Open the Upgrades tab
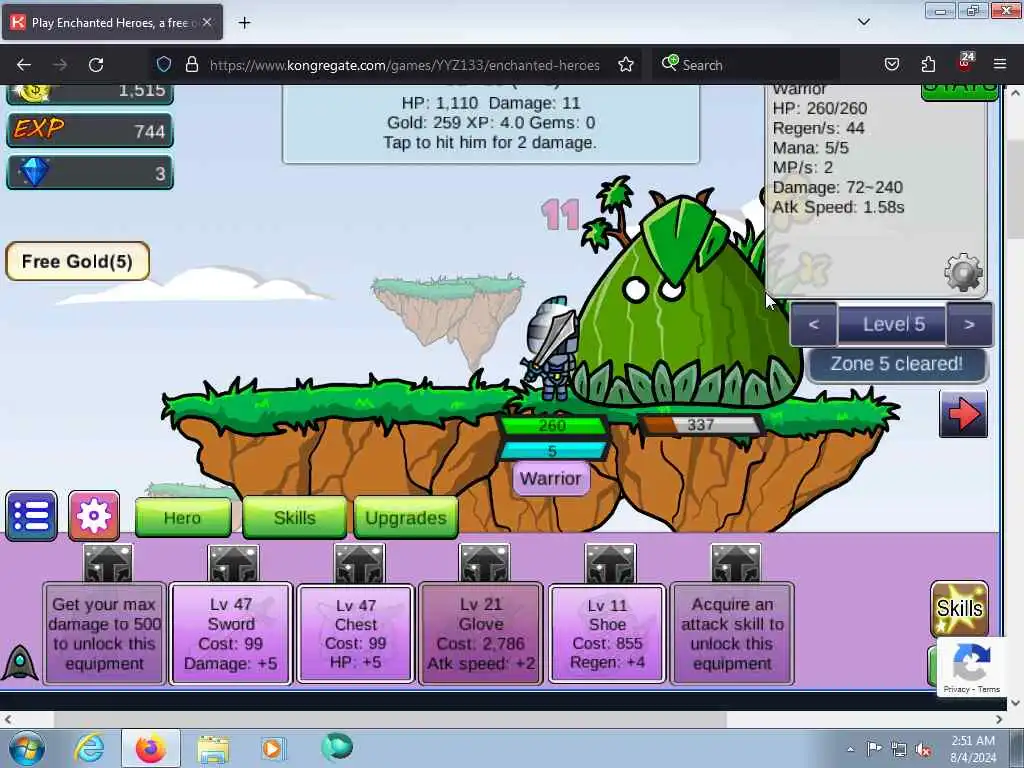This screenshot has width=1024, height=768. click(x=406, y=518)
